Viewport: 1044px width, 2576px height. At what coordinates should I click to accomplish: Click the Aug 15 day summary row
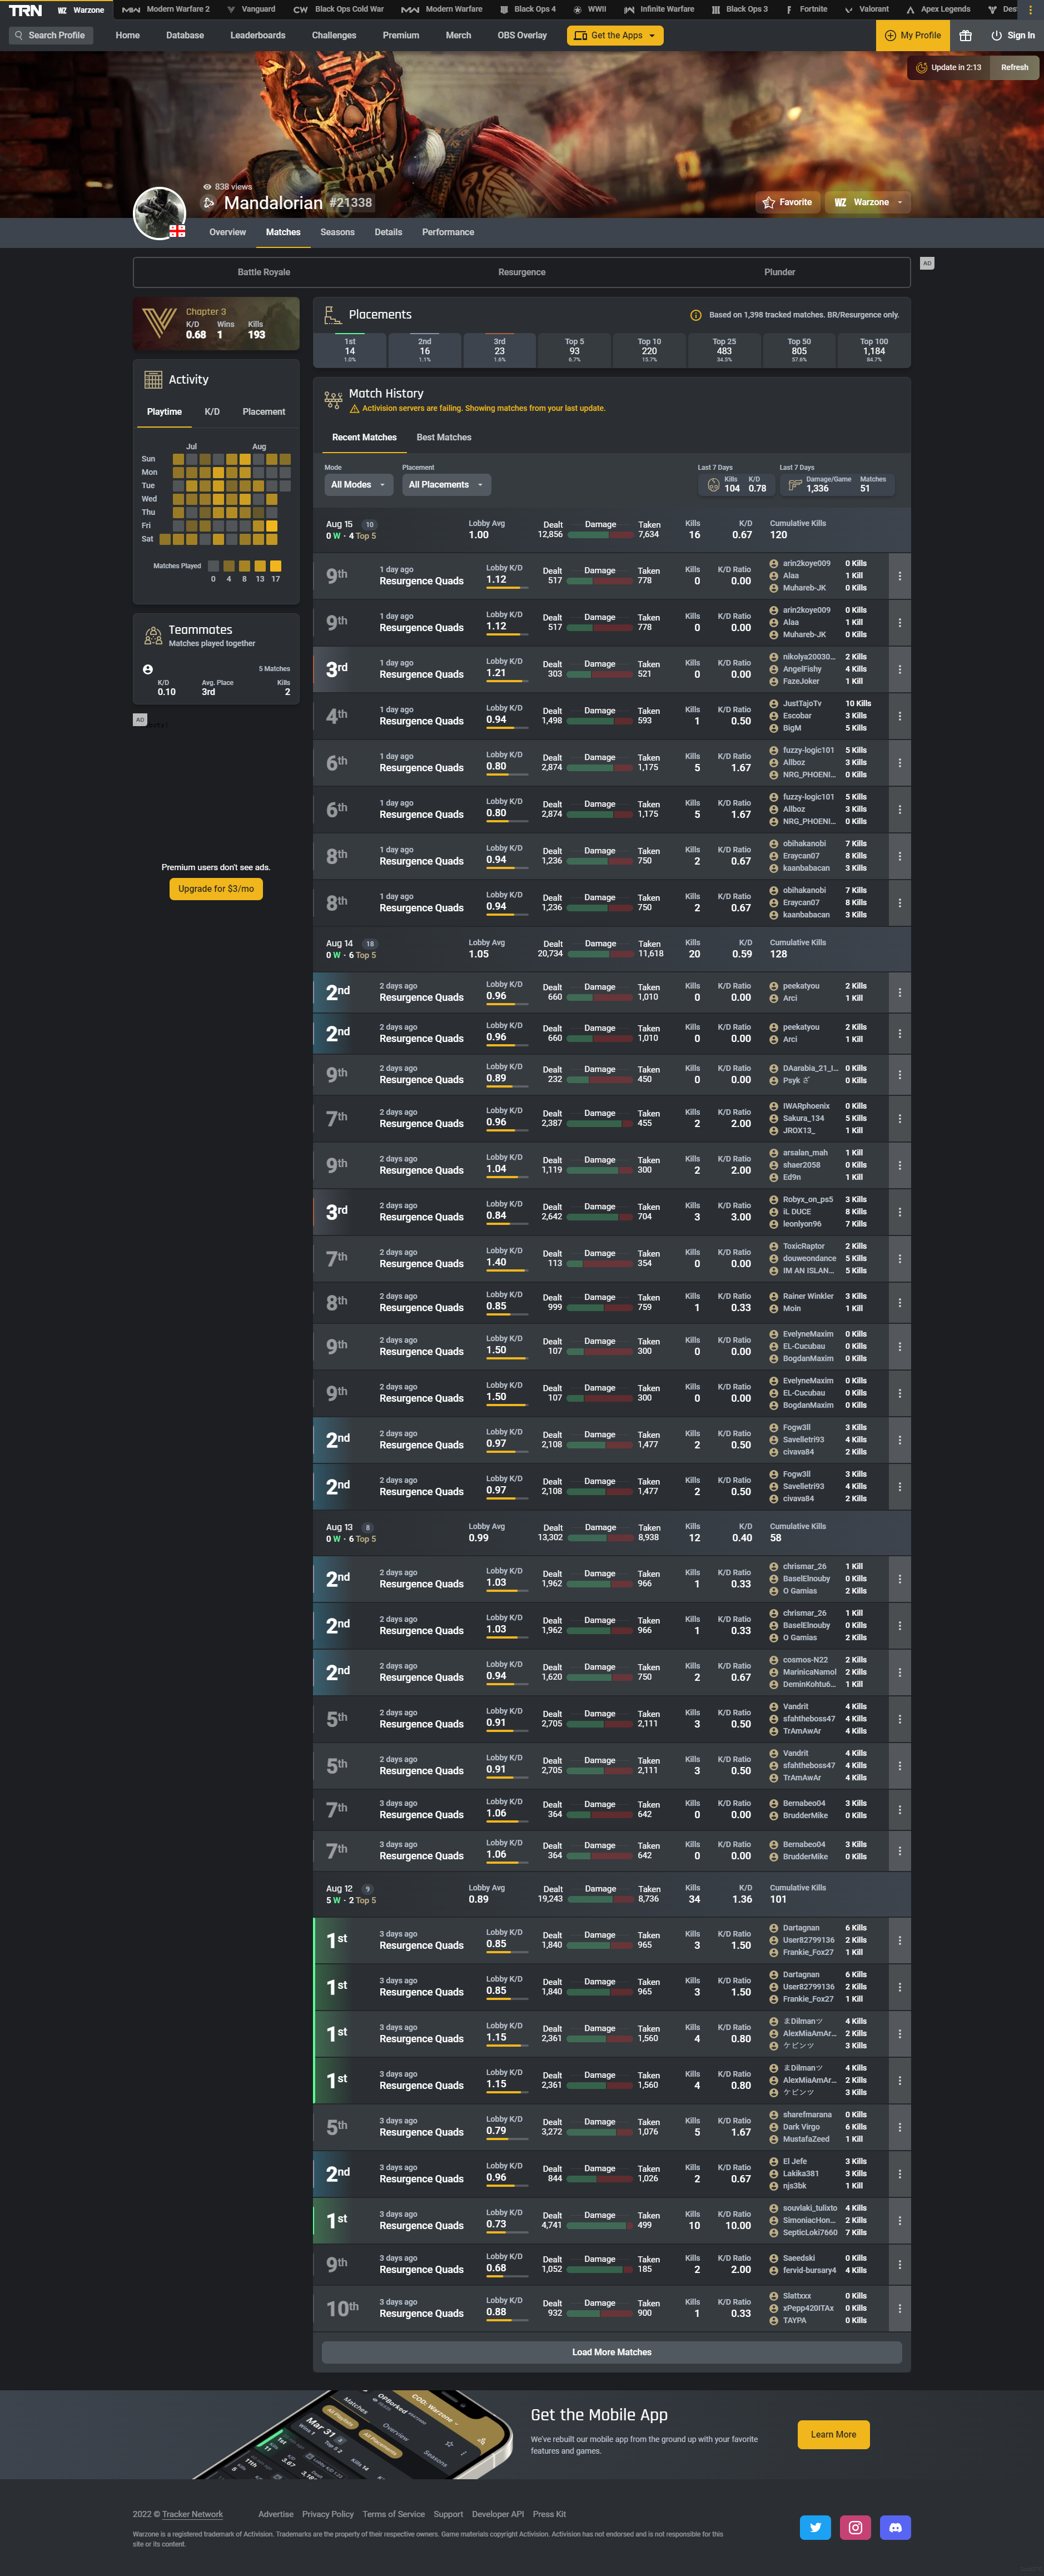[611, 529]
